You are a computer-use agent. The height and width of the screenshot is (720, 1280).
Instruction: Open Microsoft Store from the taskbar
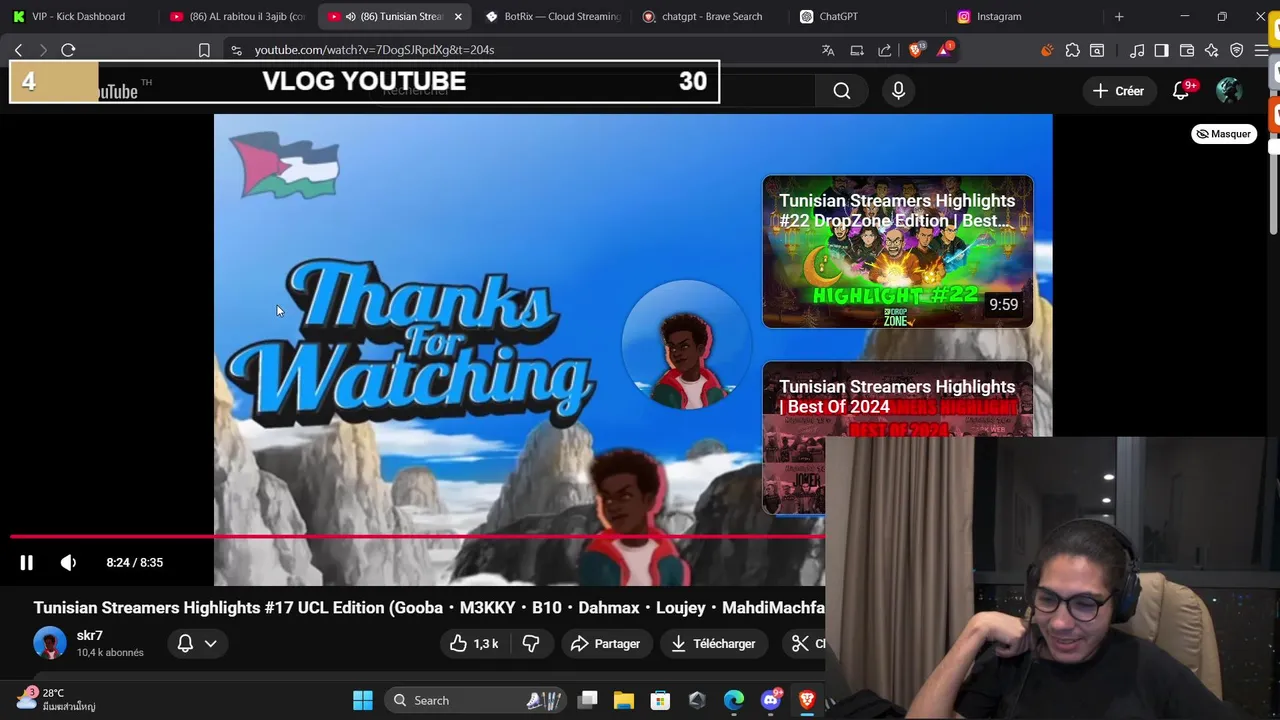point(660,701)
